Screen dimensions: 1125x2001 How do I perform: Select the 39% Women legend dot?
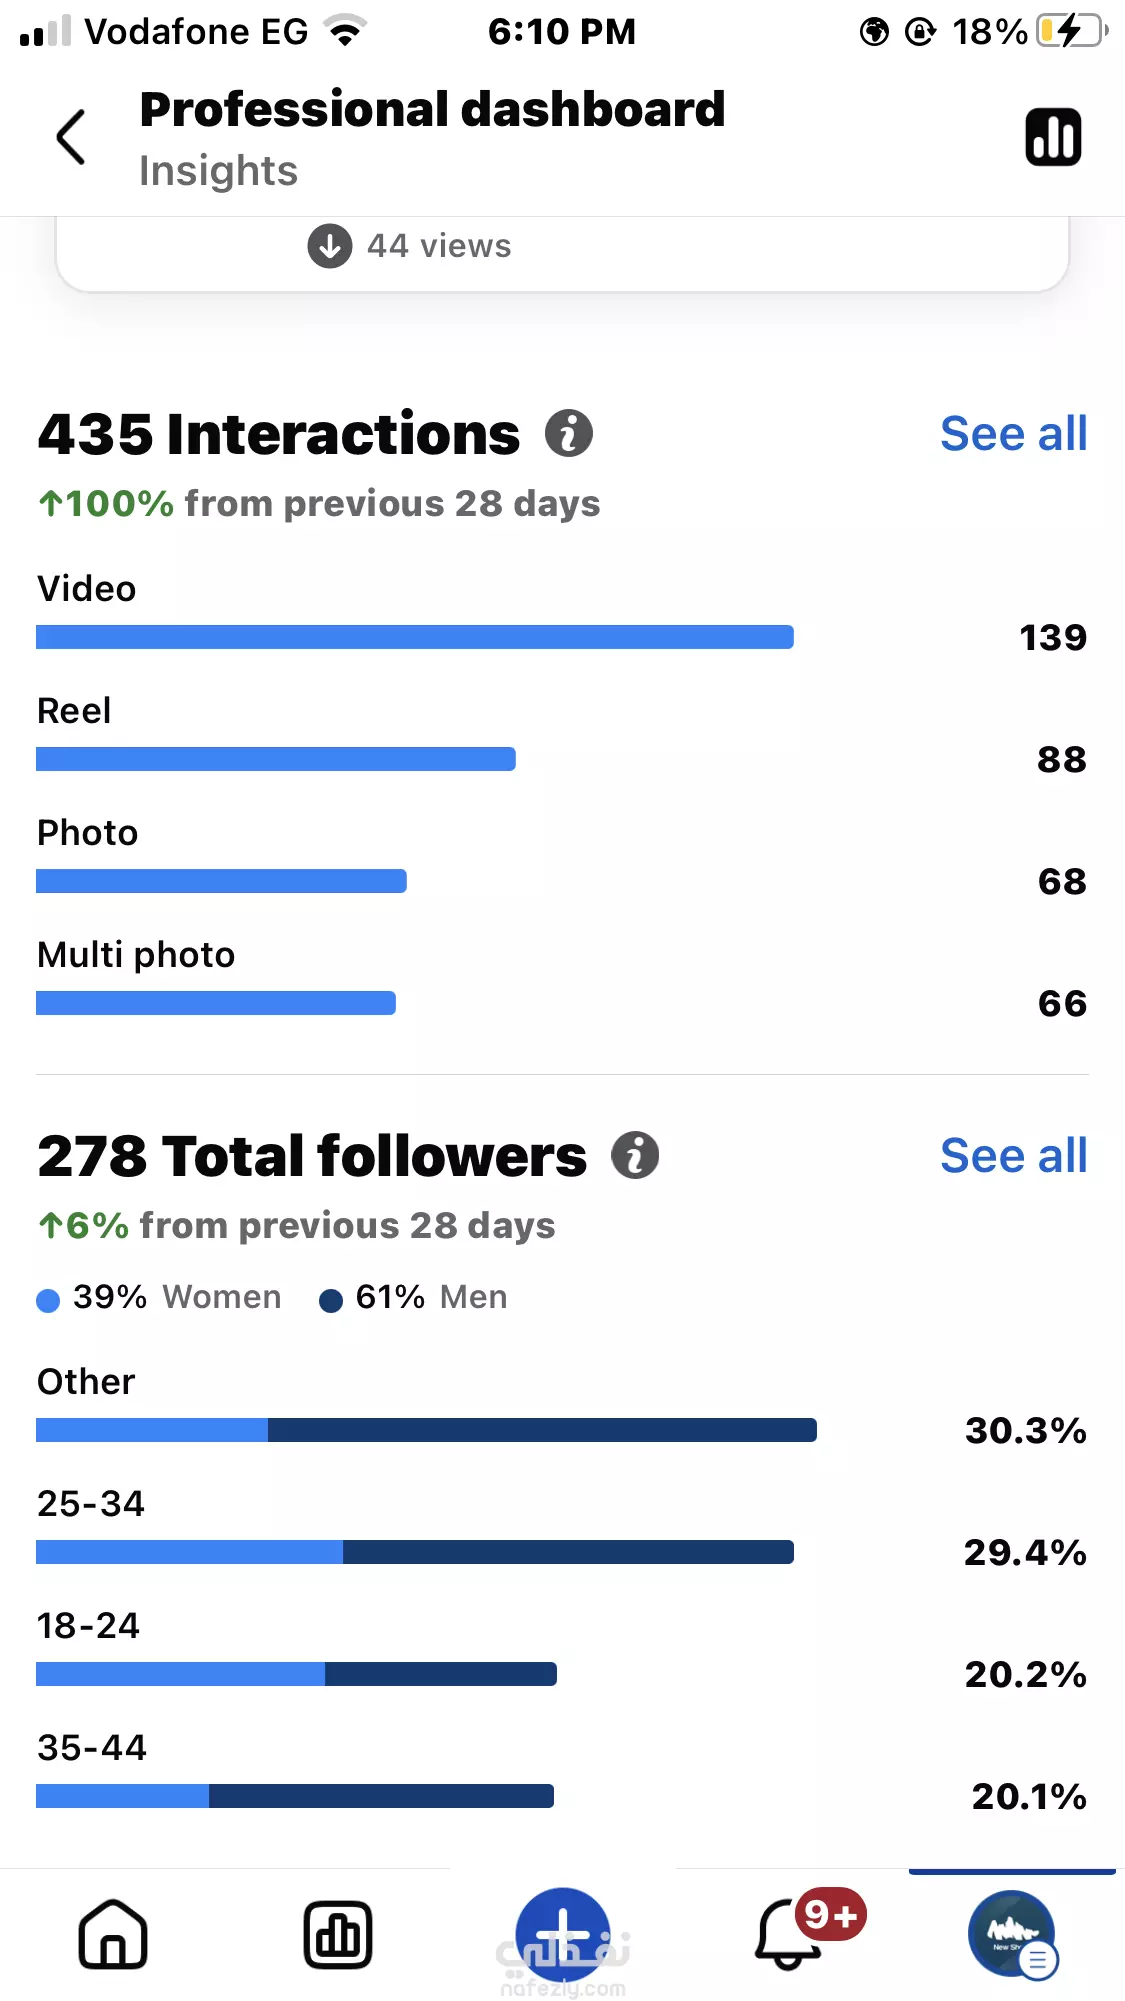(x=48, y=1300)
